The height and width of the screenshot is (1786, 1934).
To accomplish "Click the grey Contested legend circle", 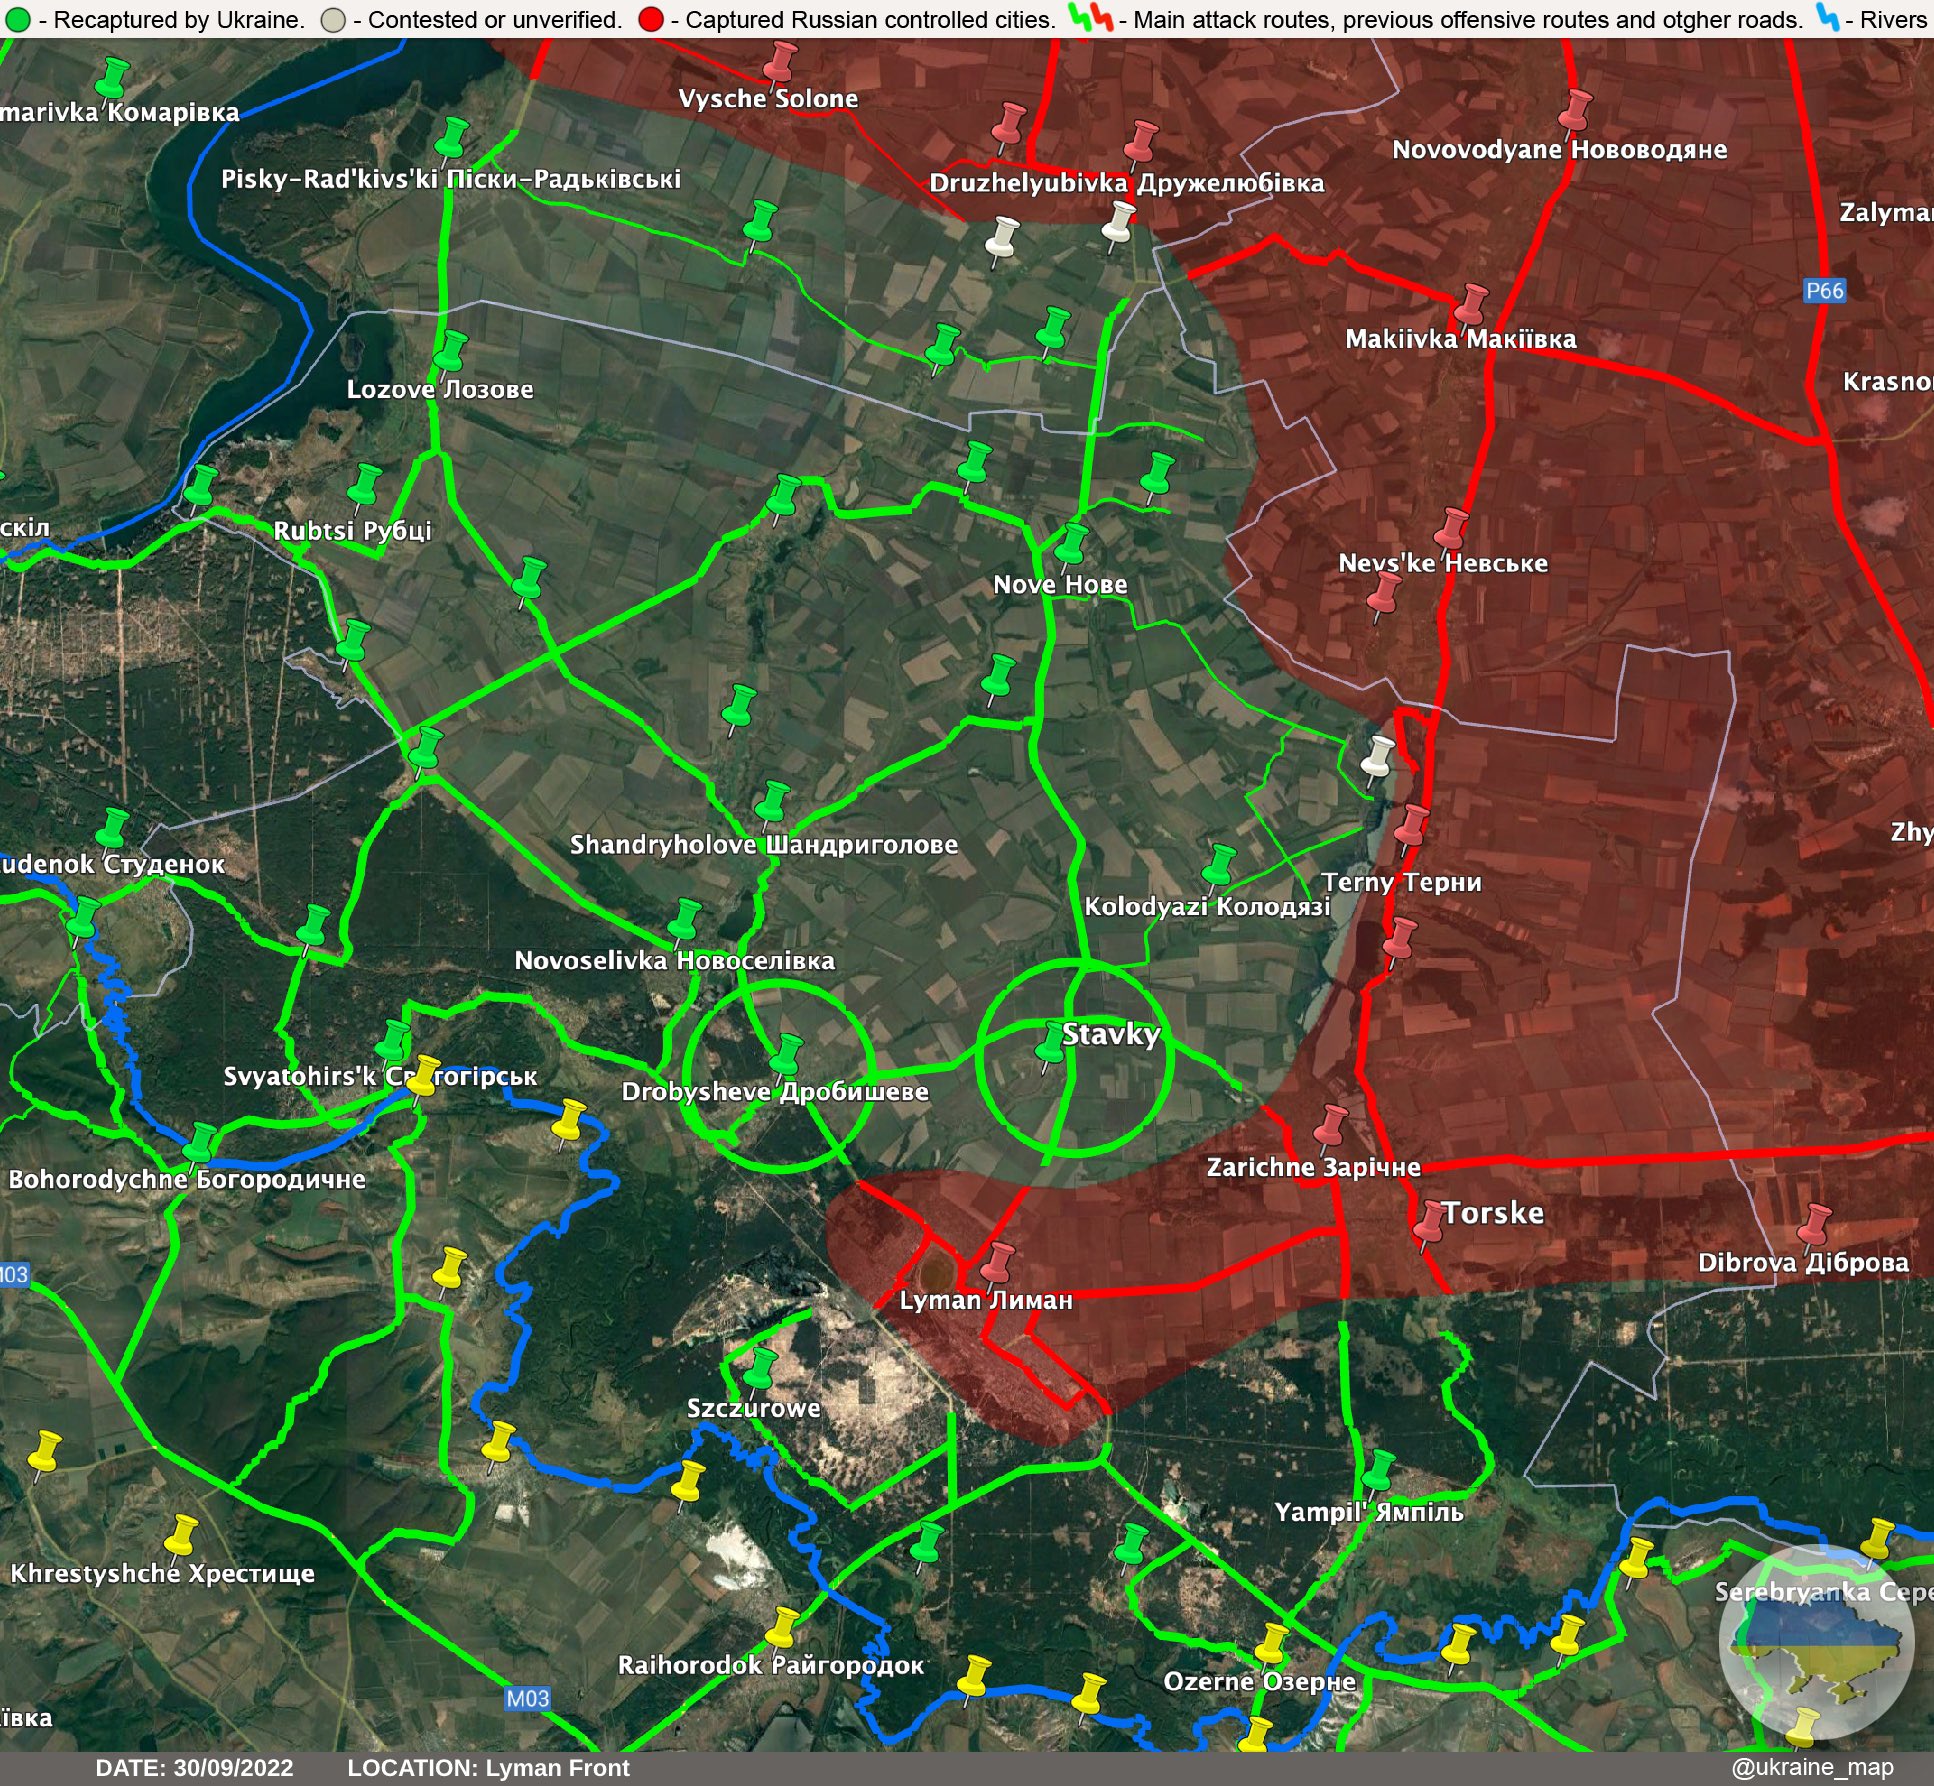I will click(333, 20).
